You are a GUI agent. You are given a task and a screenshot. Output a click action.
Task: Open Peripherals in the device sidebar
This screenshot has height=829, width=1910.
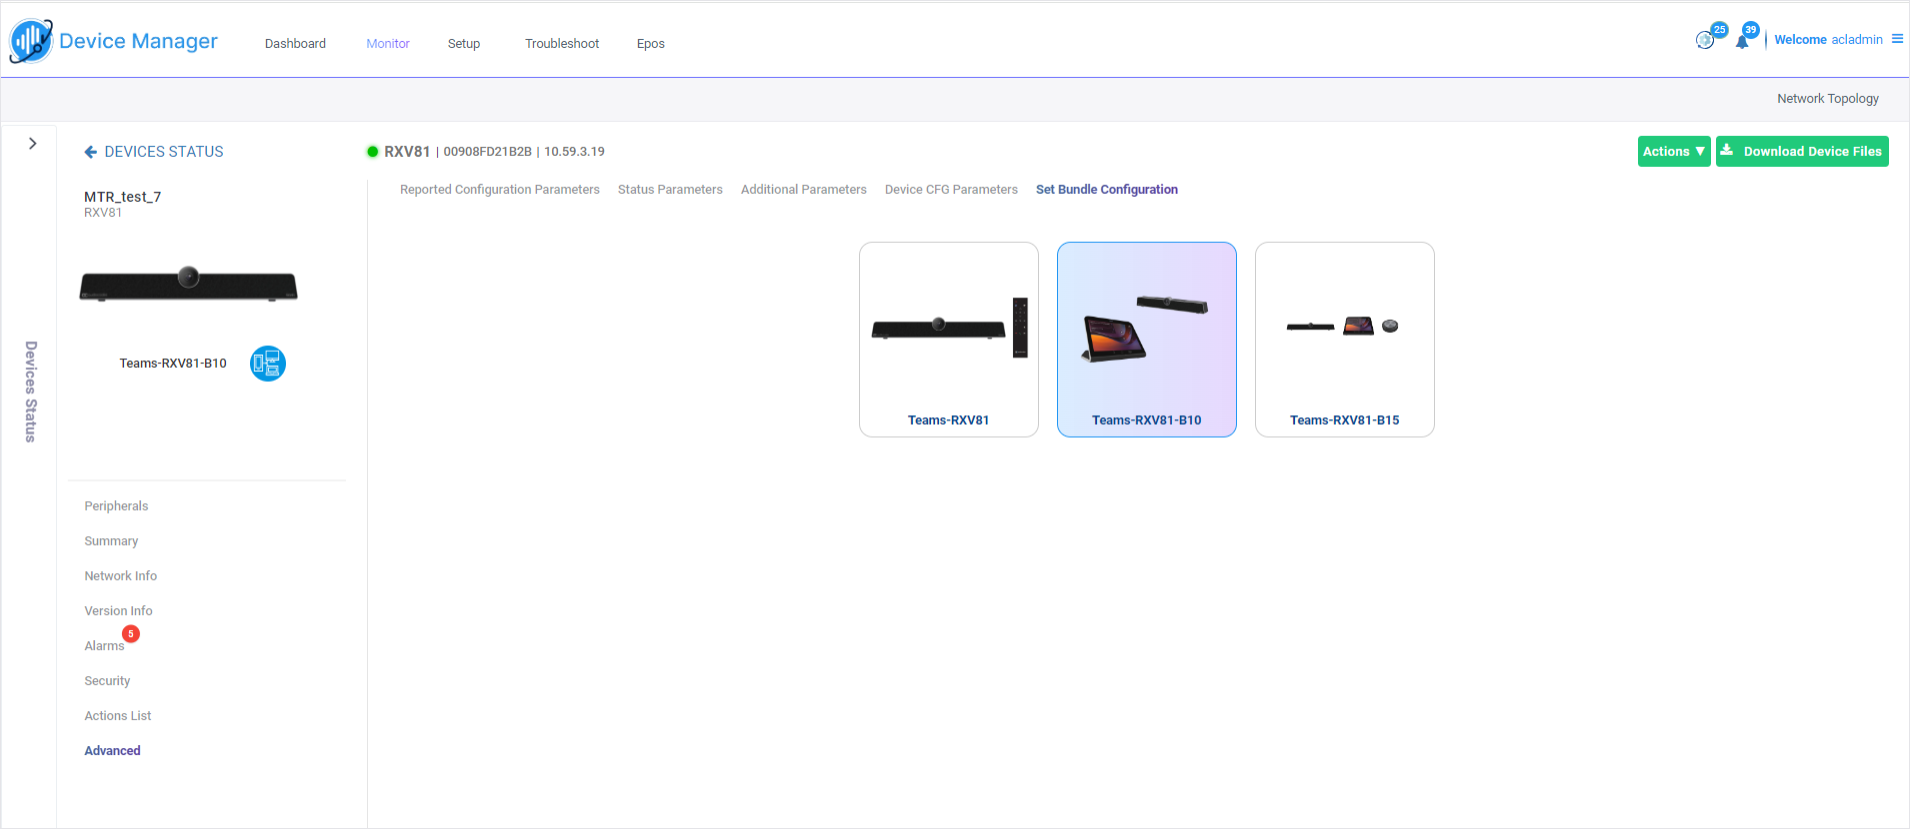[x=116, y=506]
